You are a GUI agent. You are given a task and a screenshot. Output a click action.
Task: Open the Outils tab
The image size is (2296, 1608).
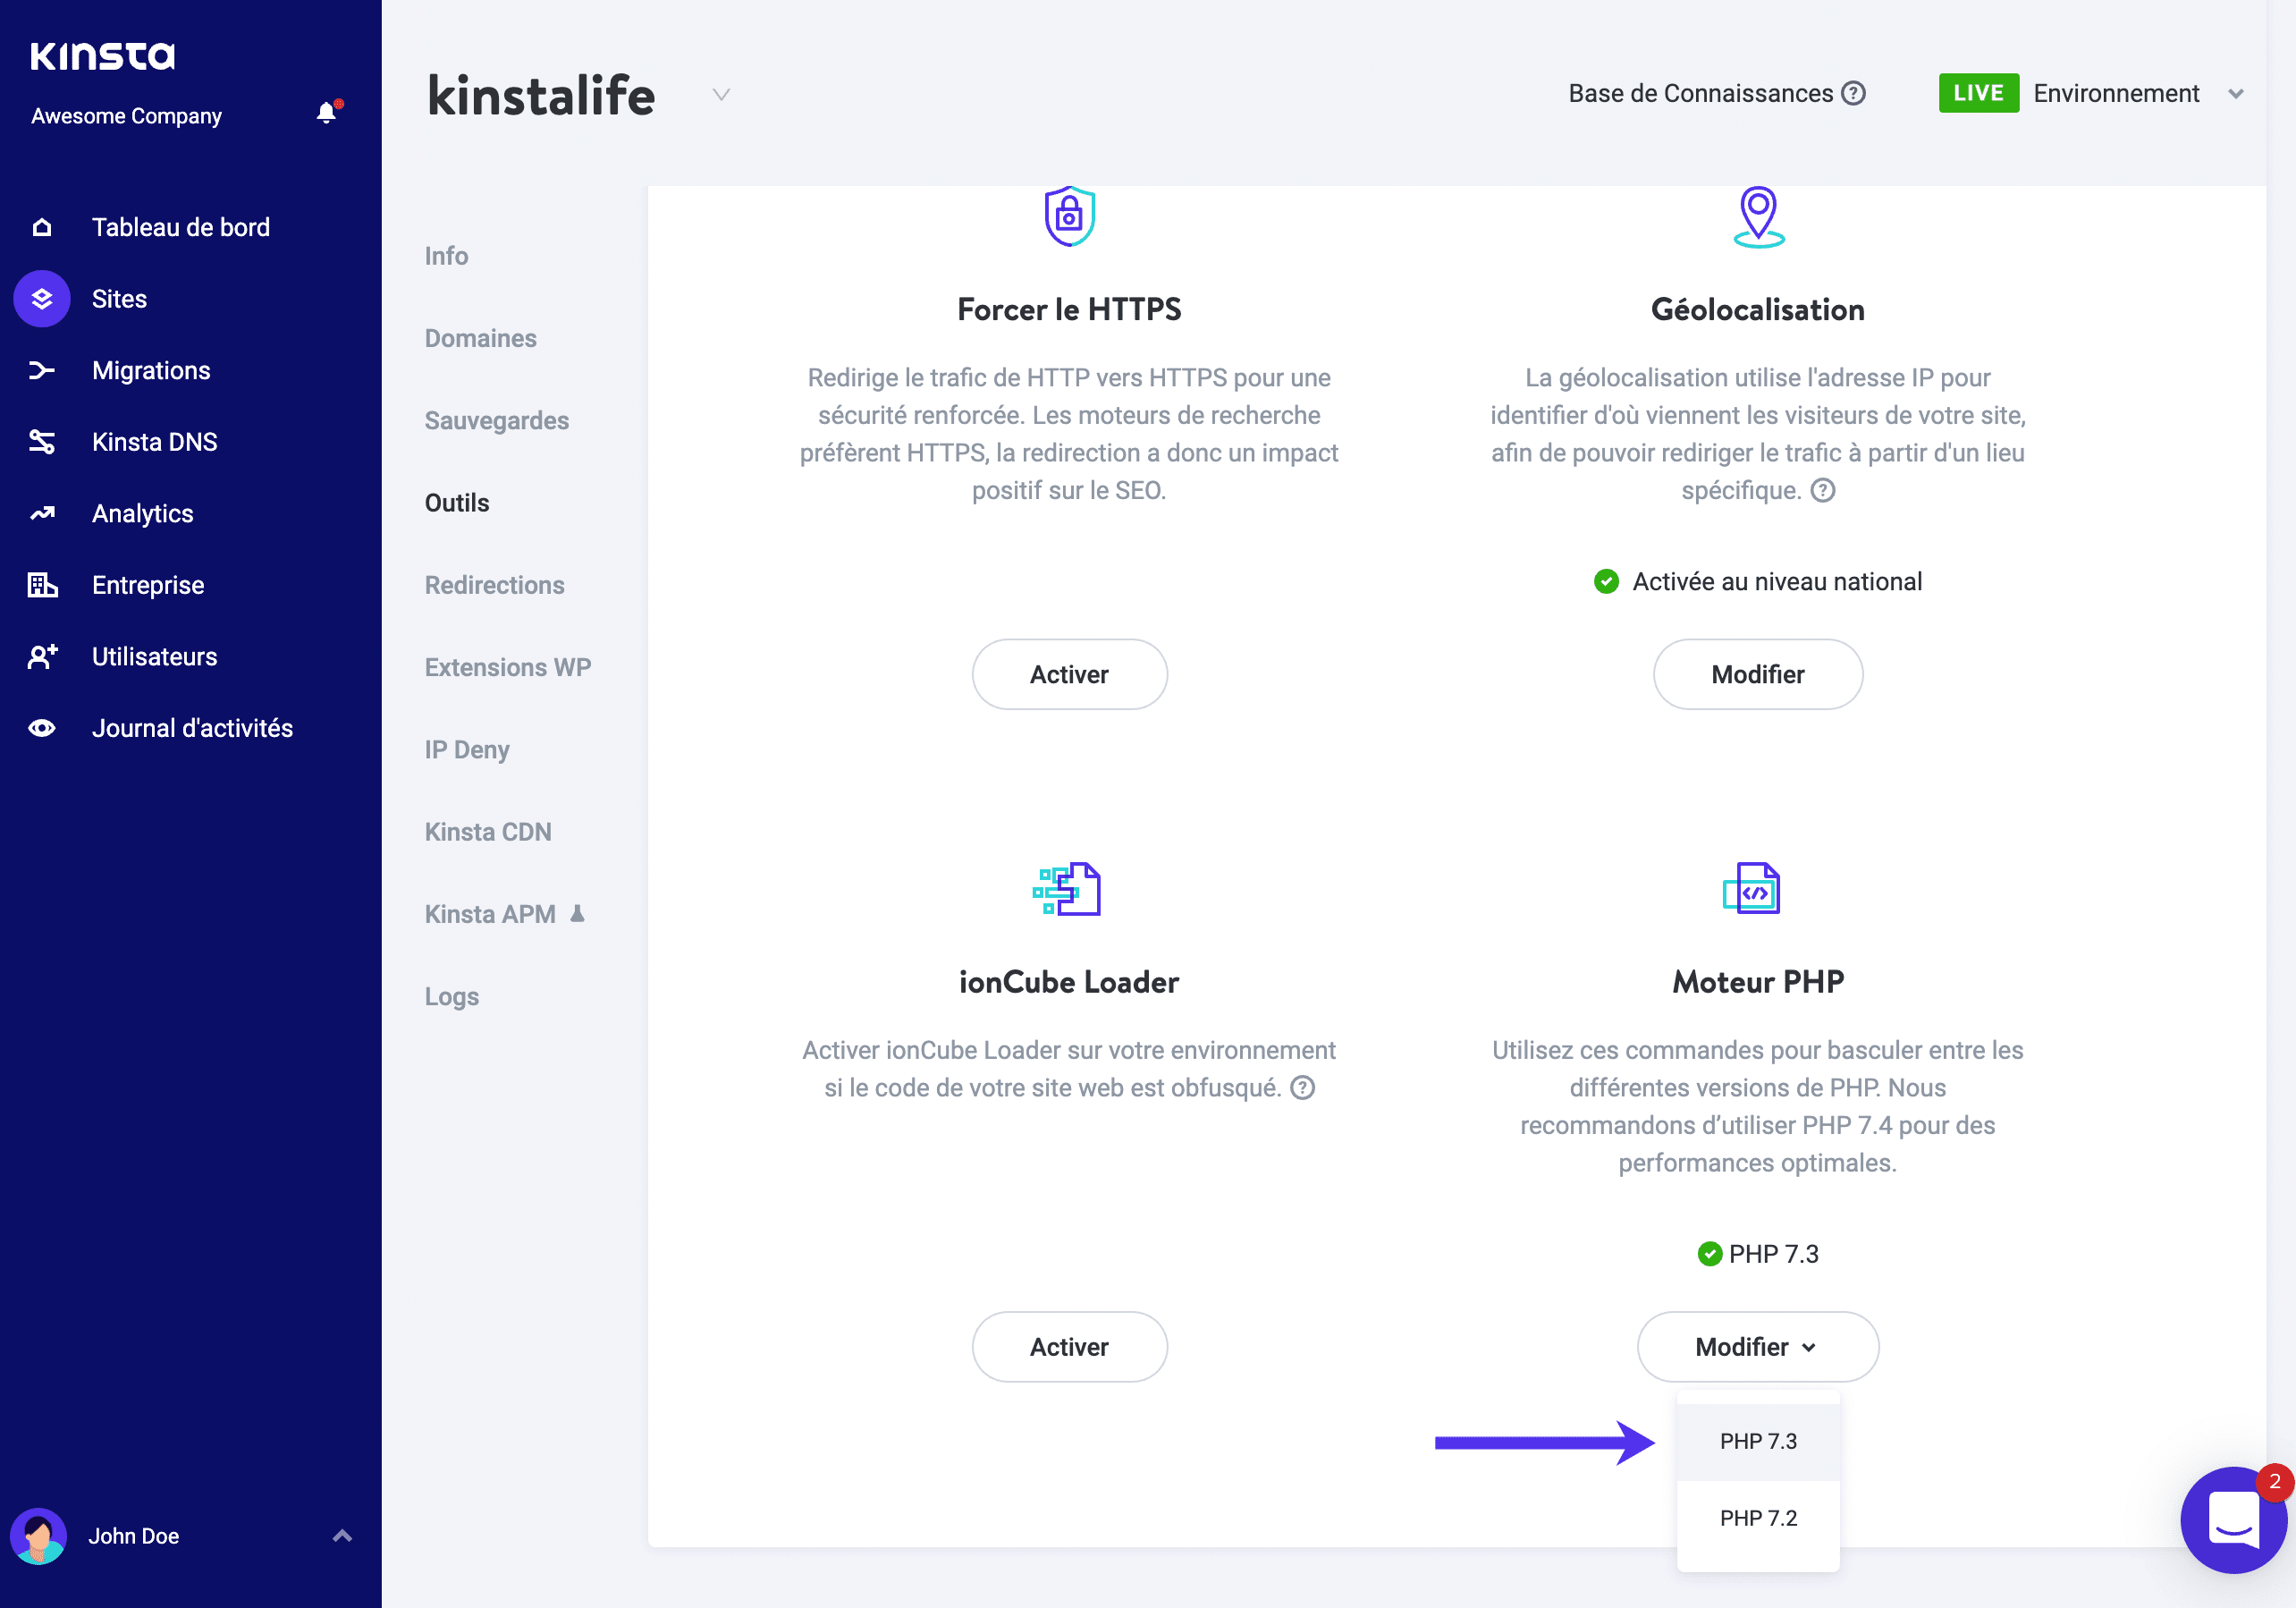(457, 503)
